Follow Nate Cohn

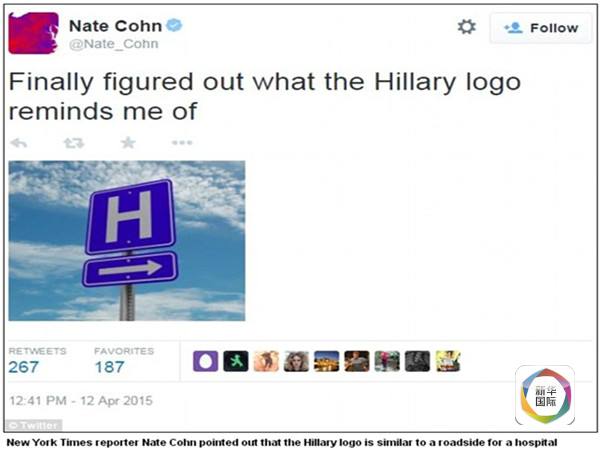click(x=541, y=28)
